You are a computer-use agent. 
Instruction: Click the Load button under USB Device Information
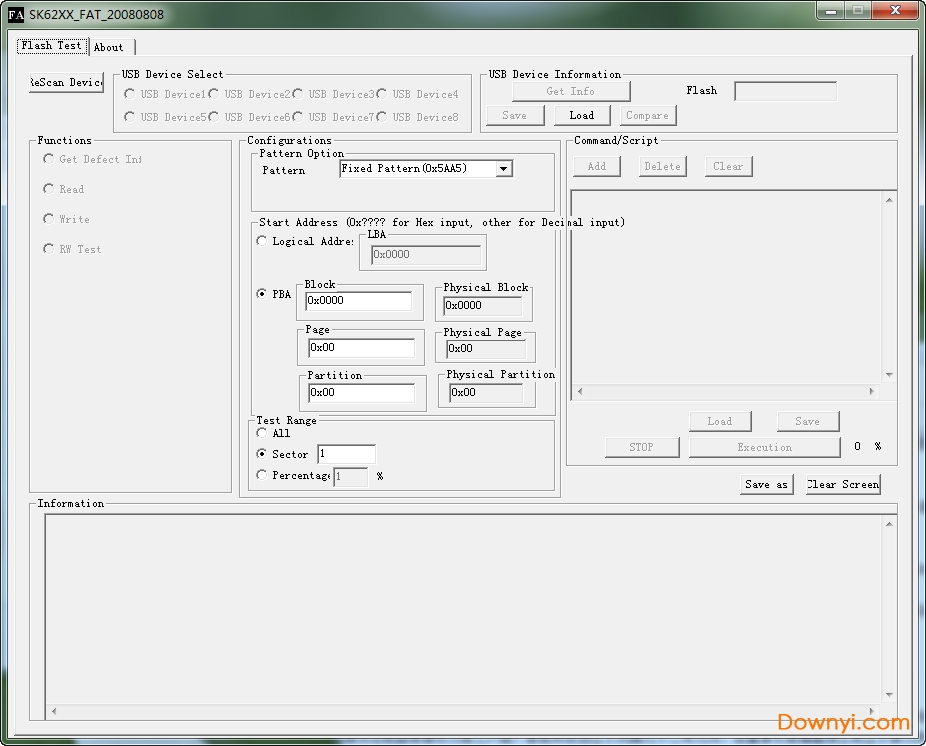[x=581, y=116]
